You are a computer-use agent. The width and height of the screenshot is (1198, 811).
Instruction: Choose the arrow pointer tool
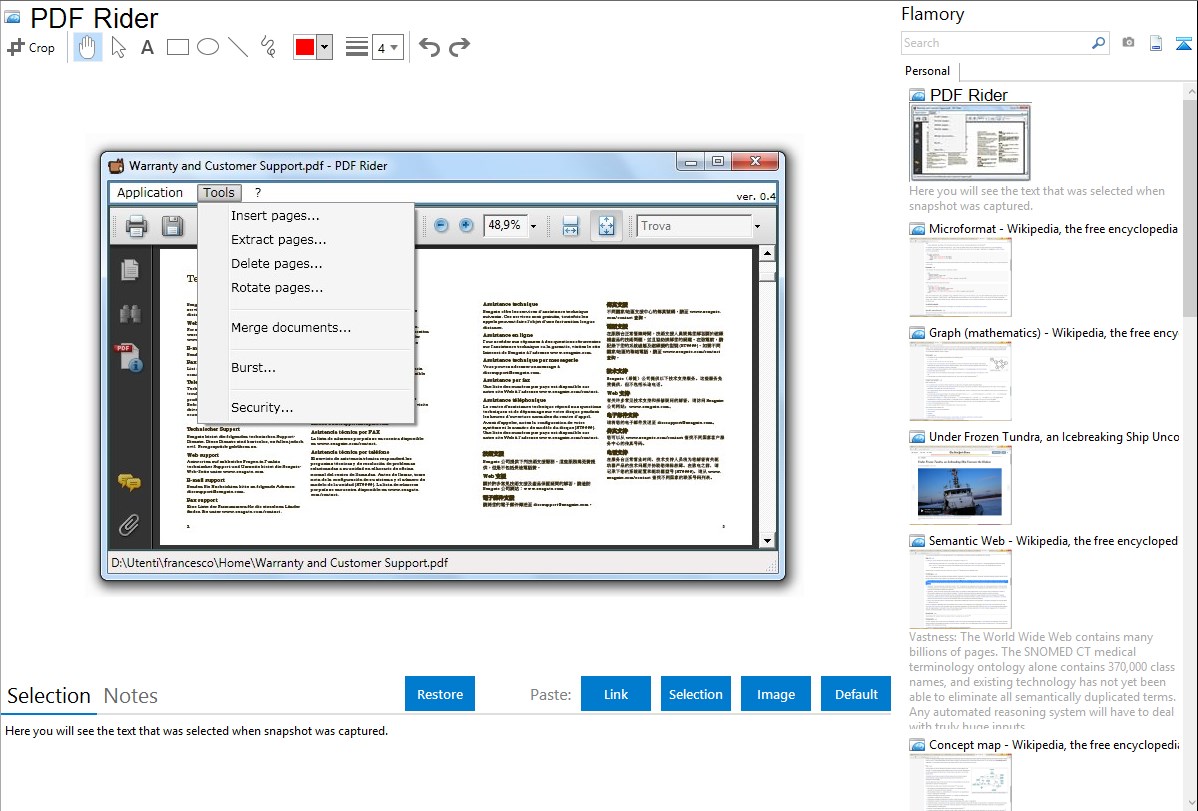[x=118, y=47]
